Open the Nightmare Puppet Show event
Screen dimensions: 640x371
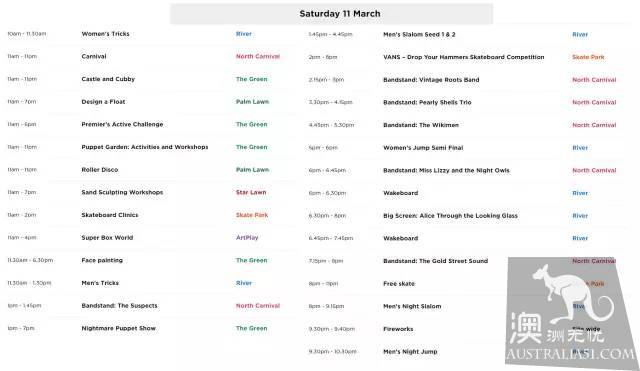pyautogui.click(x=118, y=328)
